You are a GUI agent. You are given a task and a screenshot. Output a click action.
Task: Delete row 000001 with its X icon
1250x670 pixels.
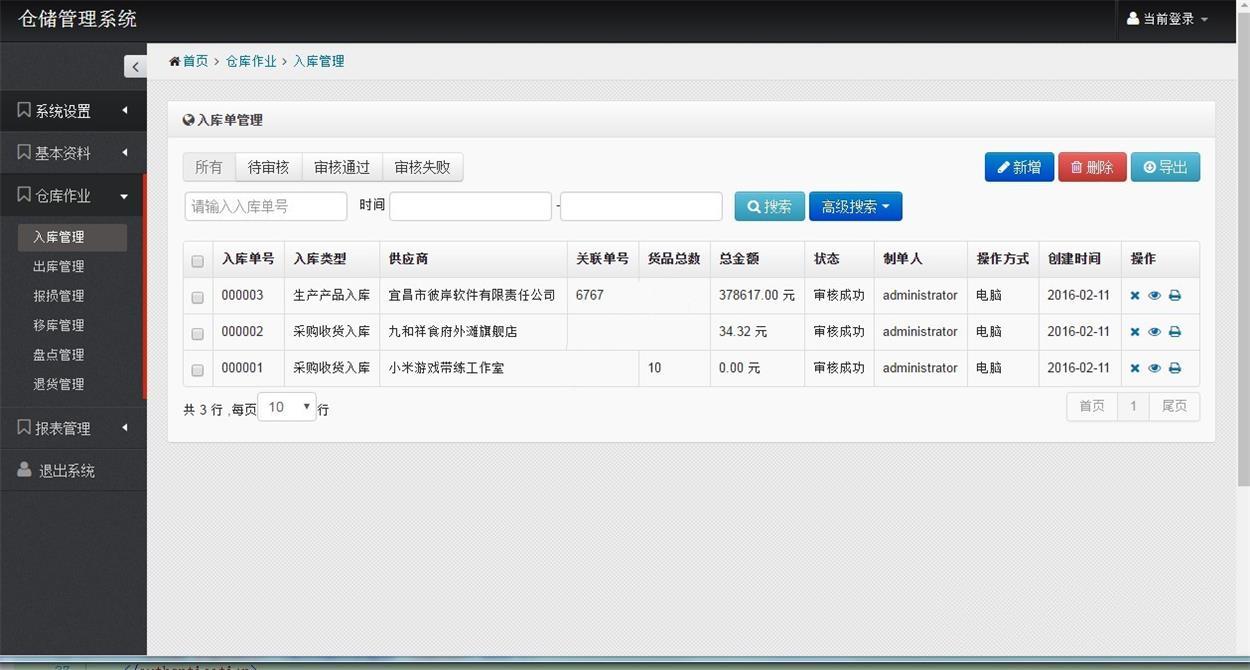tap(1135, 368)
